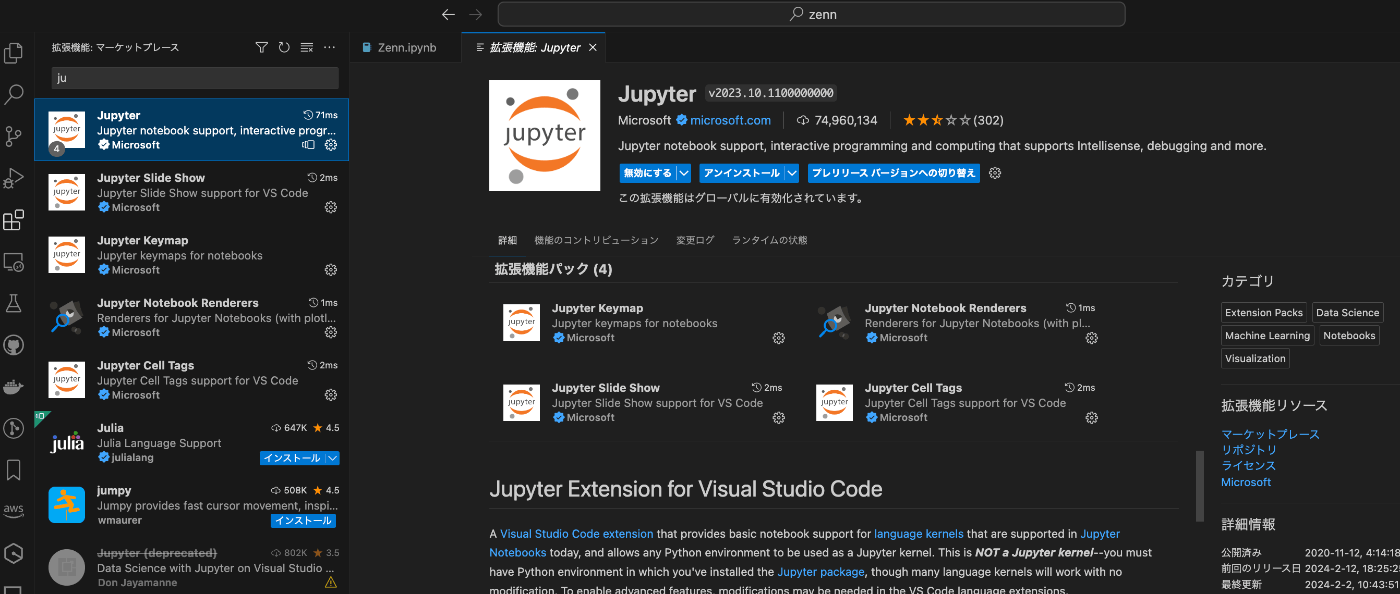Open the 無効にする dropdown arrow
Viewport: 1400px width, 594px height.
click(684, 173)
